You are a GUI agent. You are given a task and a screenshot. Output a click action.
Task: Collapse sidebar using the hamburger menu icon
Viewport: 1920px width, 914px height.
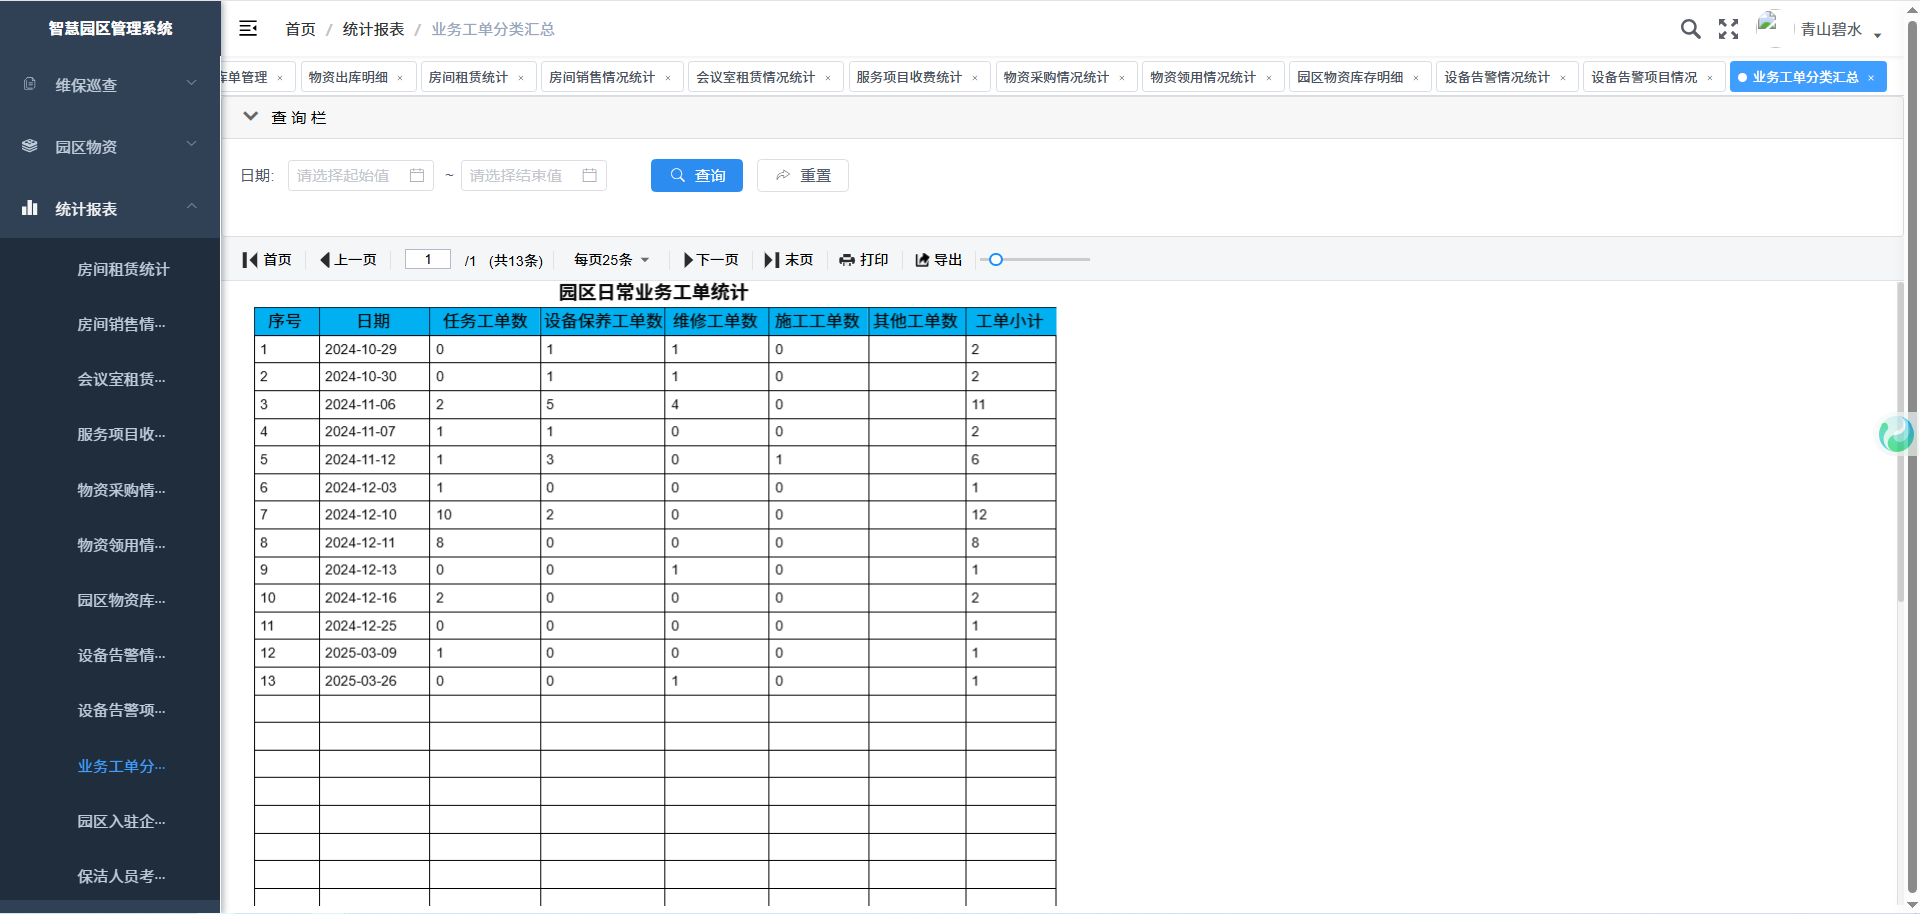coord(248,29)
